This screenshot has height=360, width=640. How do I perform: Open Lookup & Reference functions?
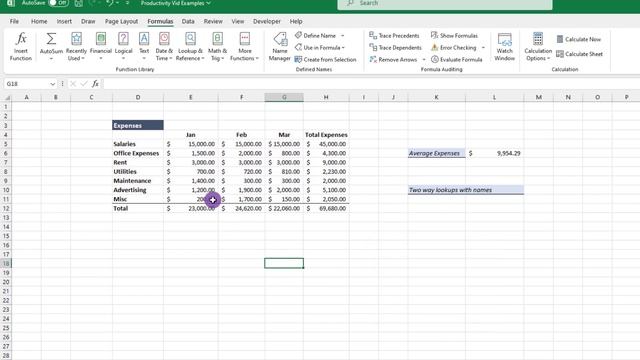pyautogui.click(x=190, y=47)
